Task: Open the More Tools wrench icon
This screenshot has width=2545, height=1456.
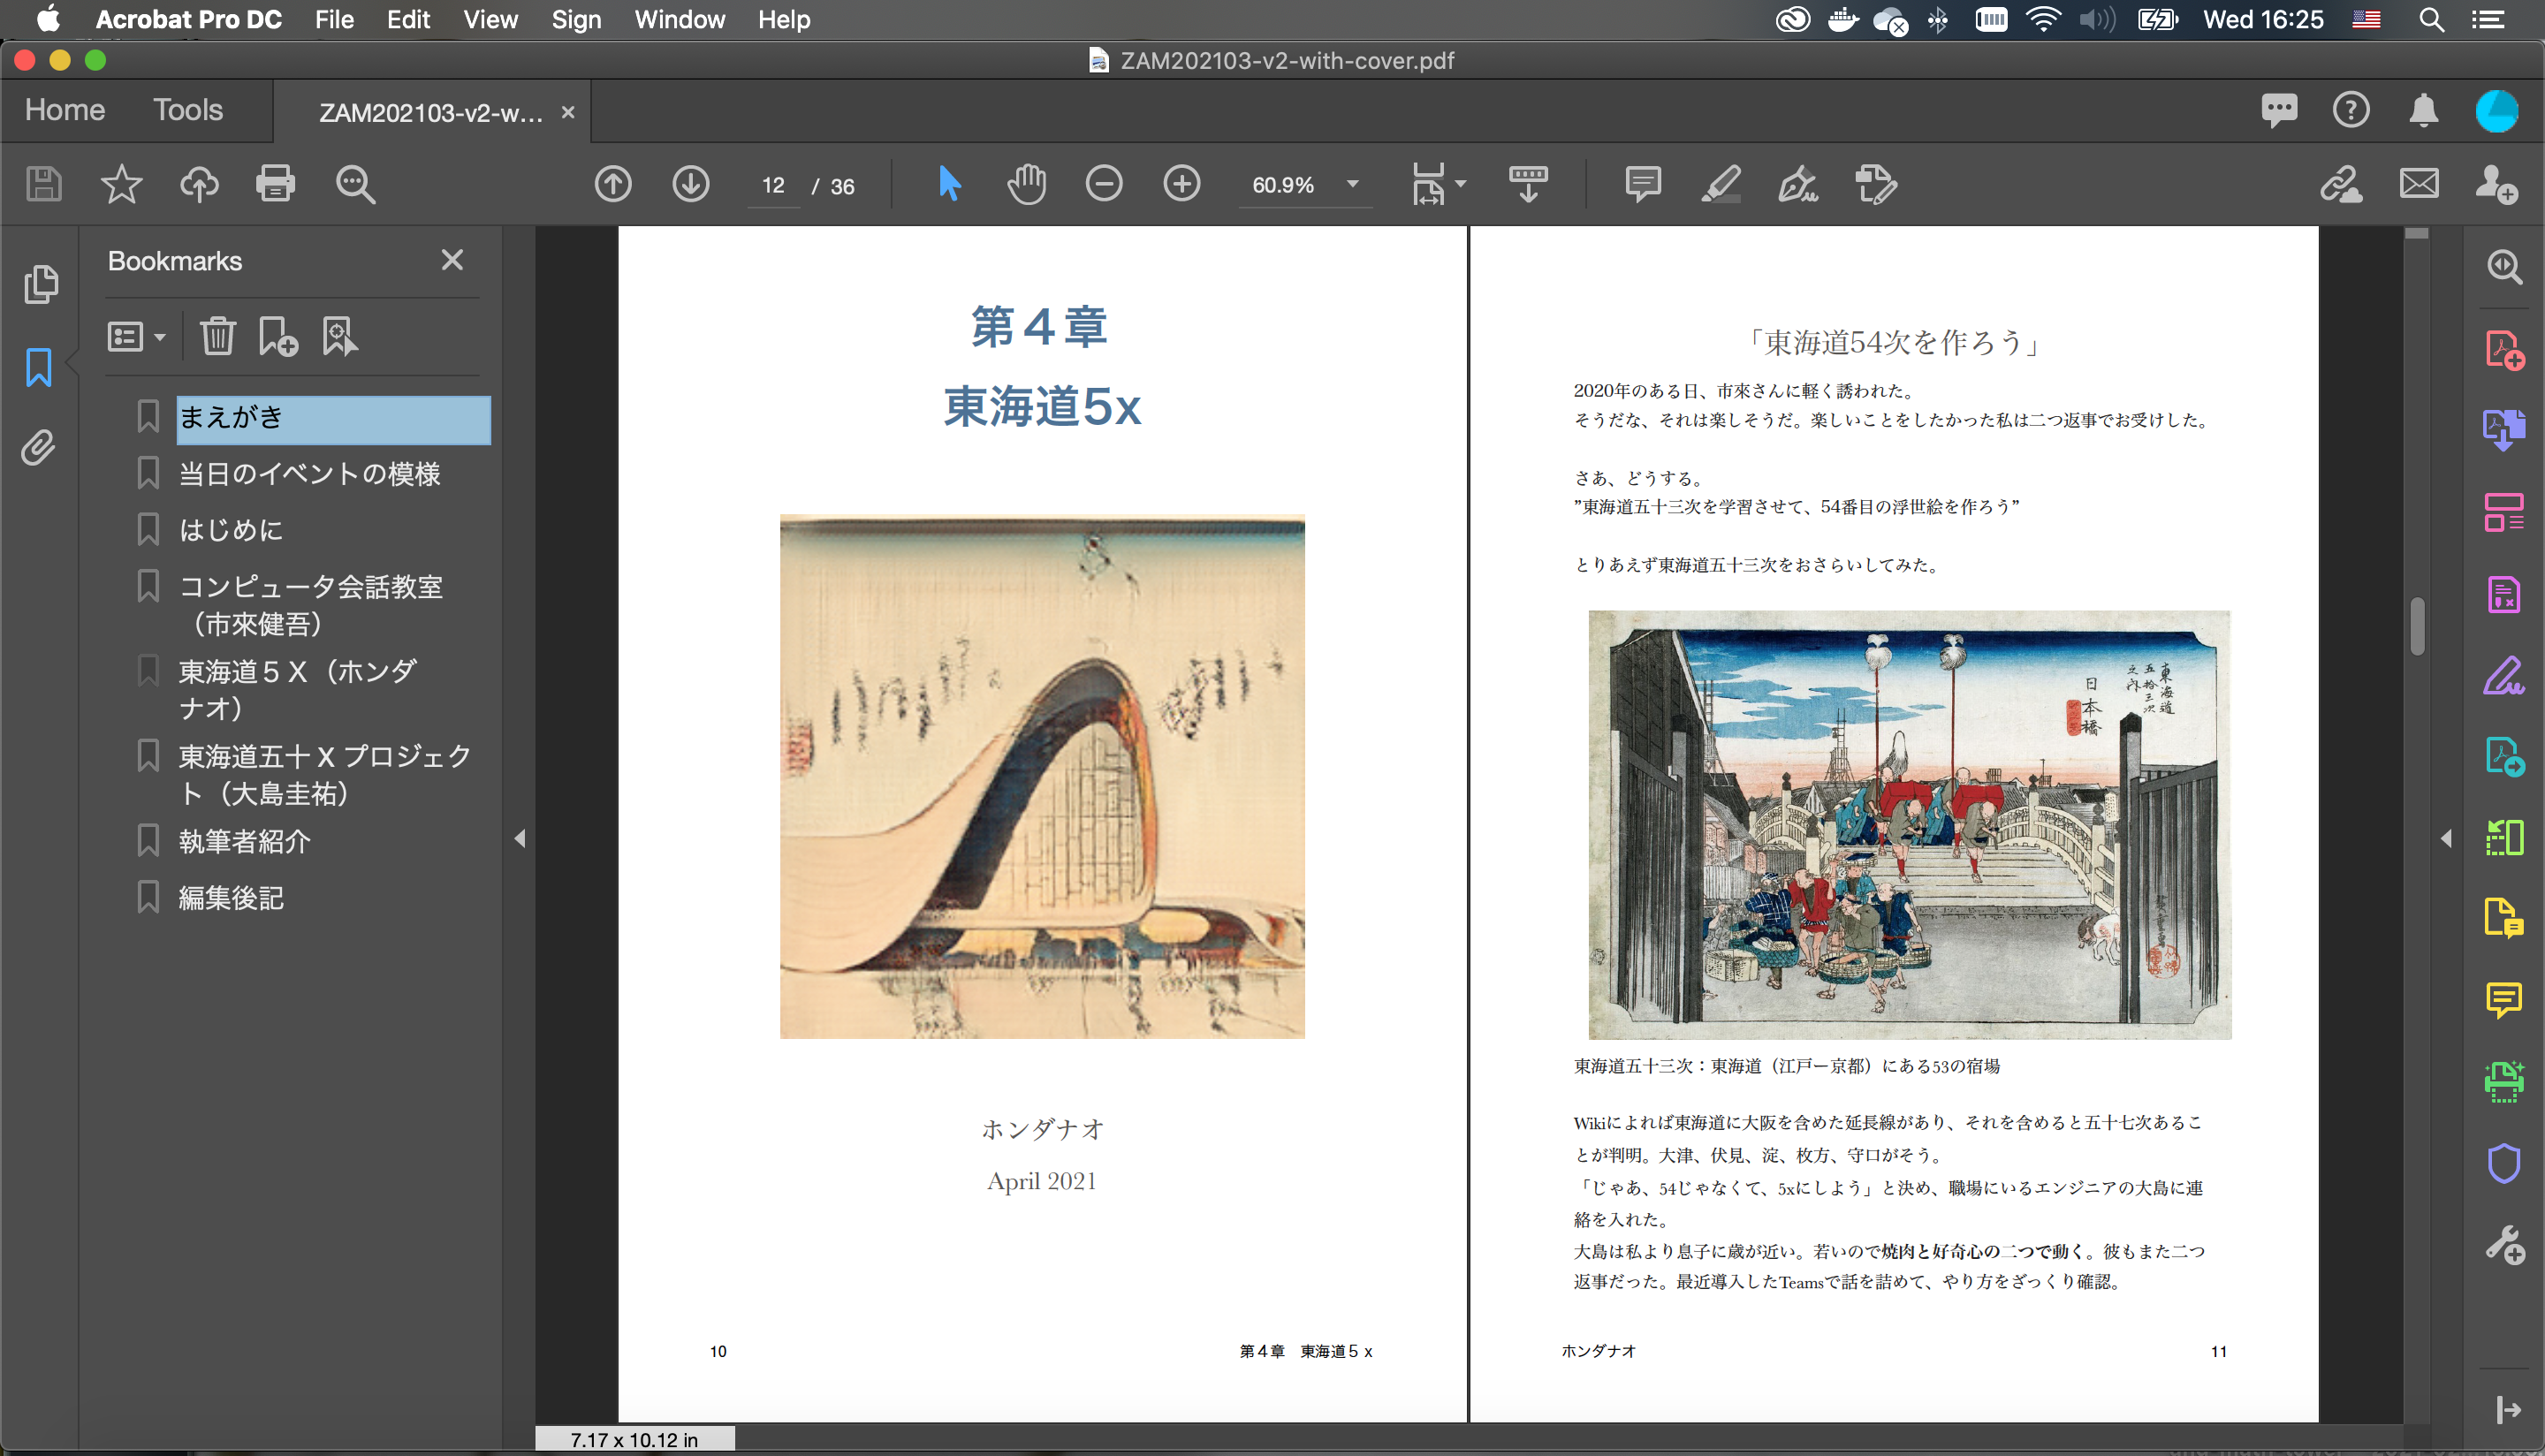Action: coord(2505,1245)
